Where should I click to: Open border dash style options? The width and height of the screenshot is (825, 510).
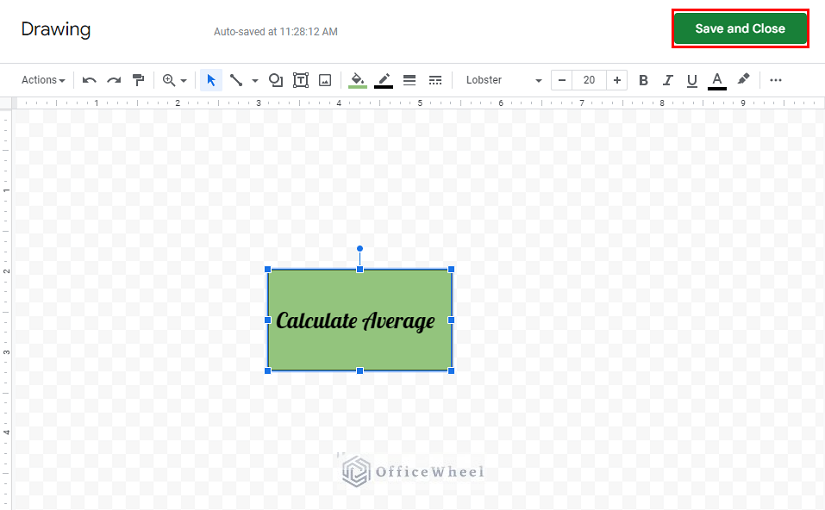point(435,80)
